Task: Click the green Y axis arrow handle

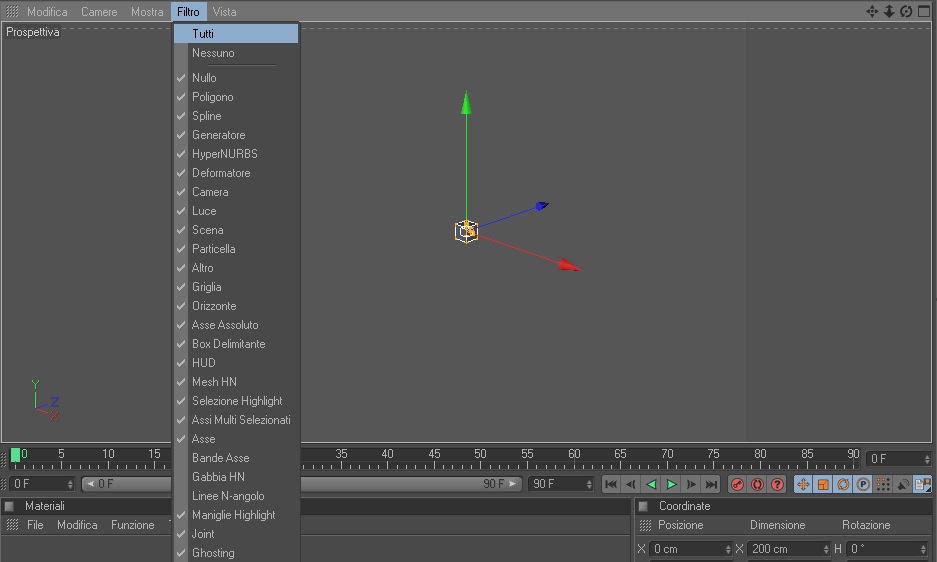Action: pyautogui.click(x=466, y=103)
